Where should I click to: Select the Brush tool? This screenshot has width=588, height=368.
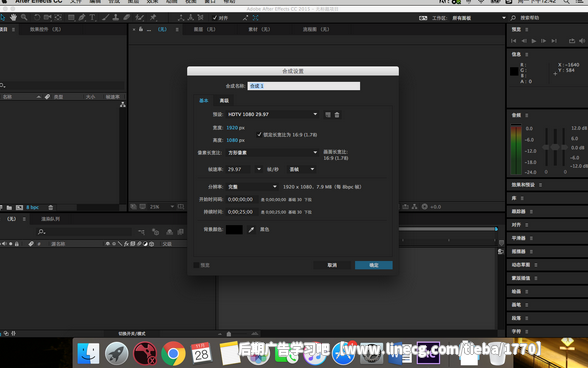tap(105, 17)
